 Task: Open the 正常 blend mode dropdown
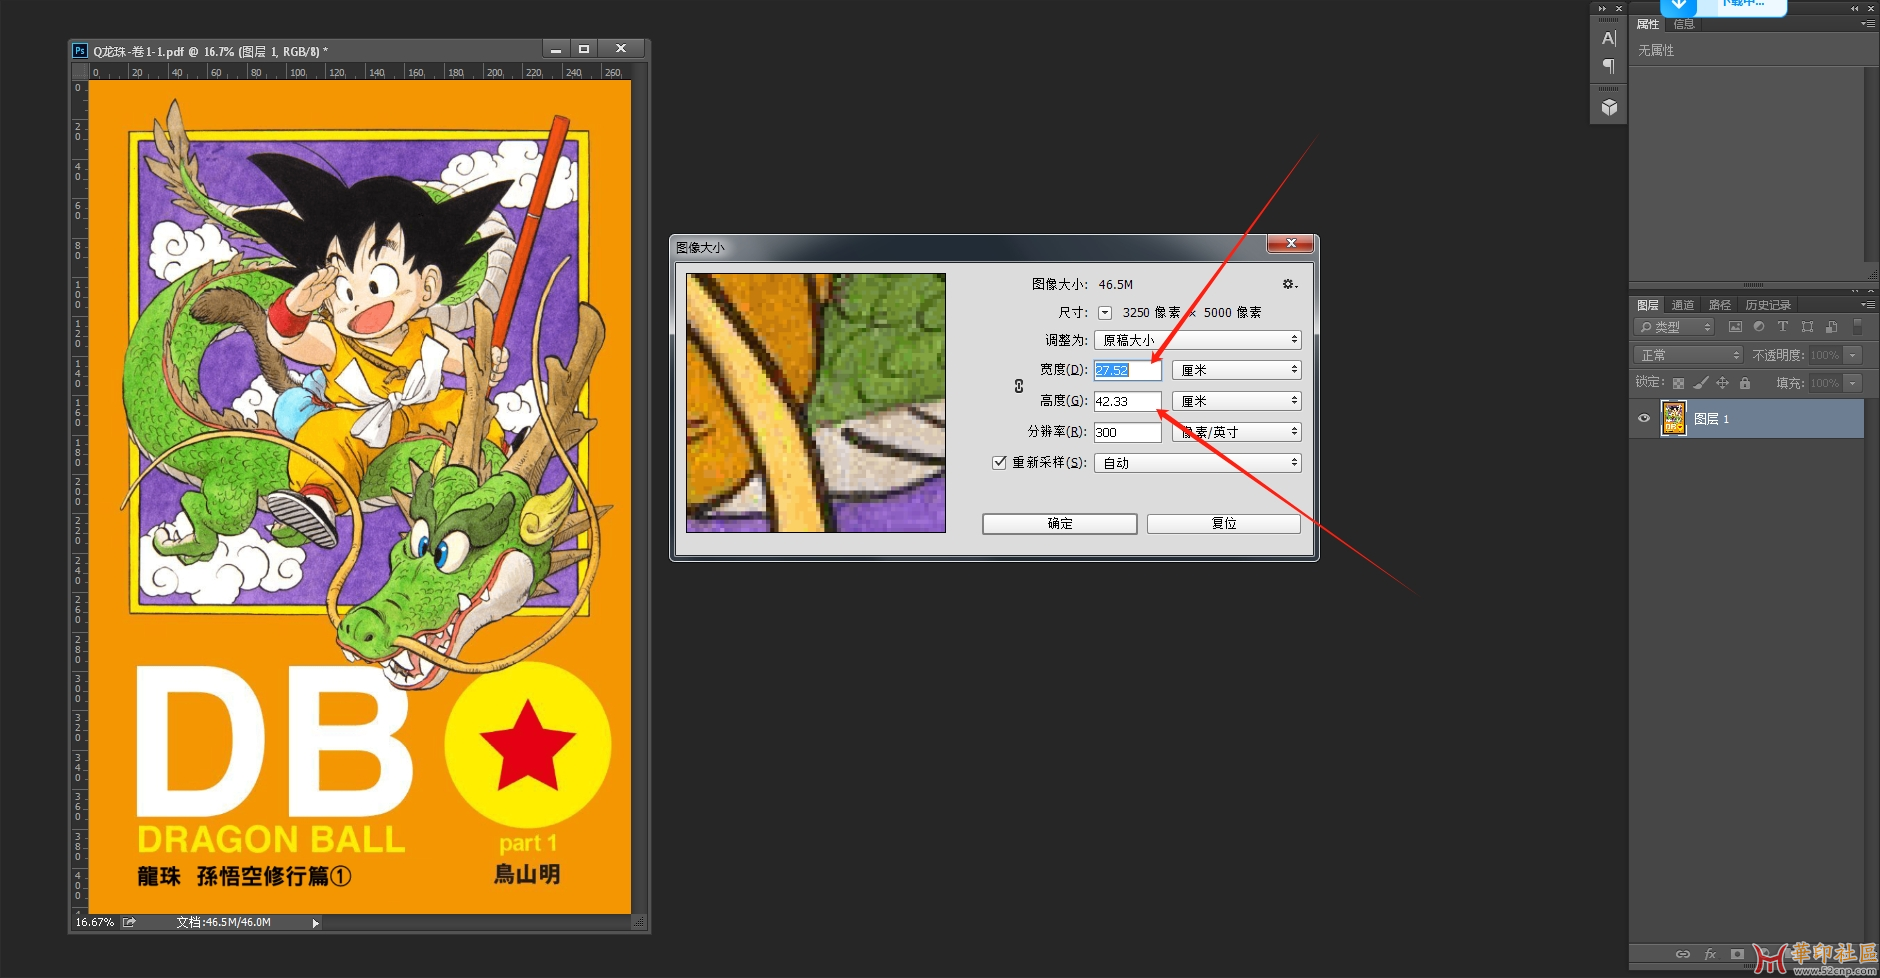point(1688,355)
